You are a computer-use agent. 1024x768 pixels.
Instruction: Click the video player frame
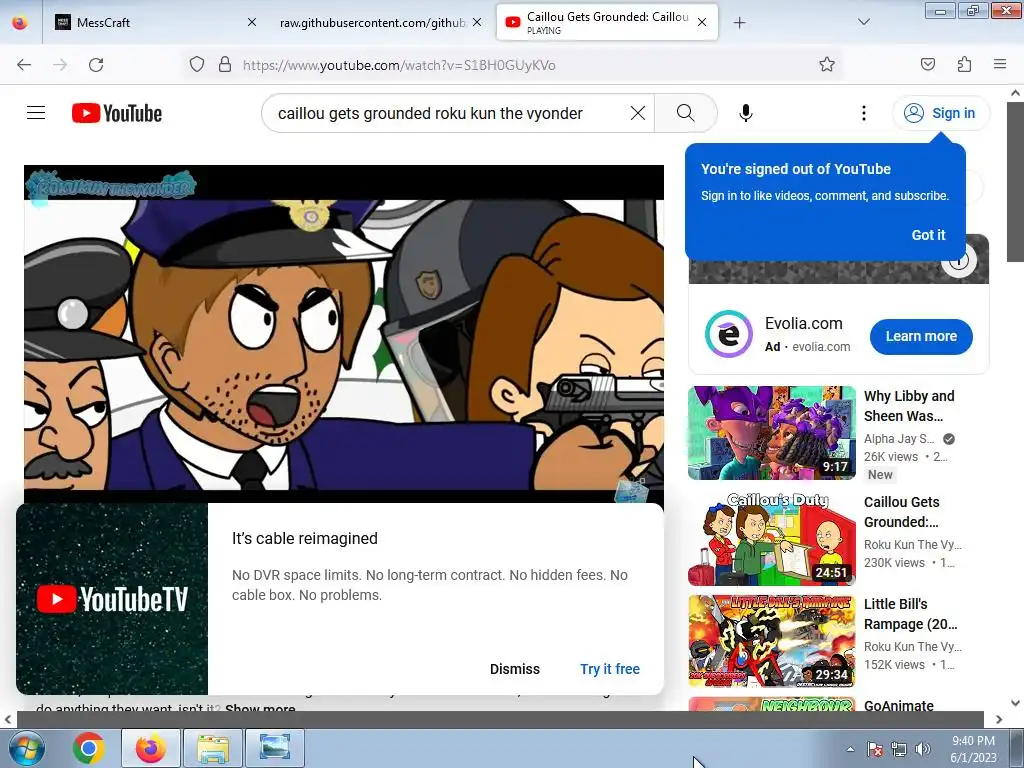click(x=344, y=334)
